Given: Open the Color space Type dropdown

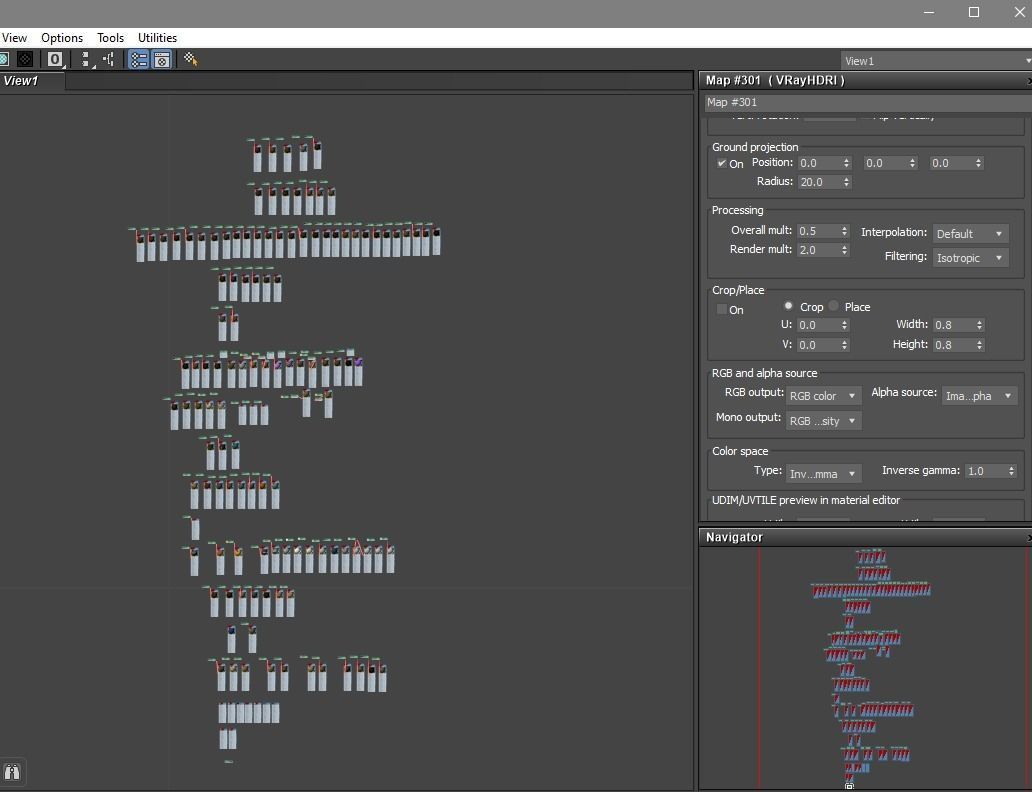Looking at the screenshot, I should (x=823, y=473).
